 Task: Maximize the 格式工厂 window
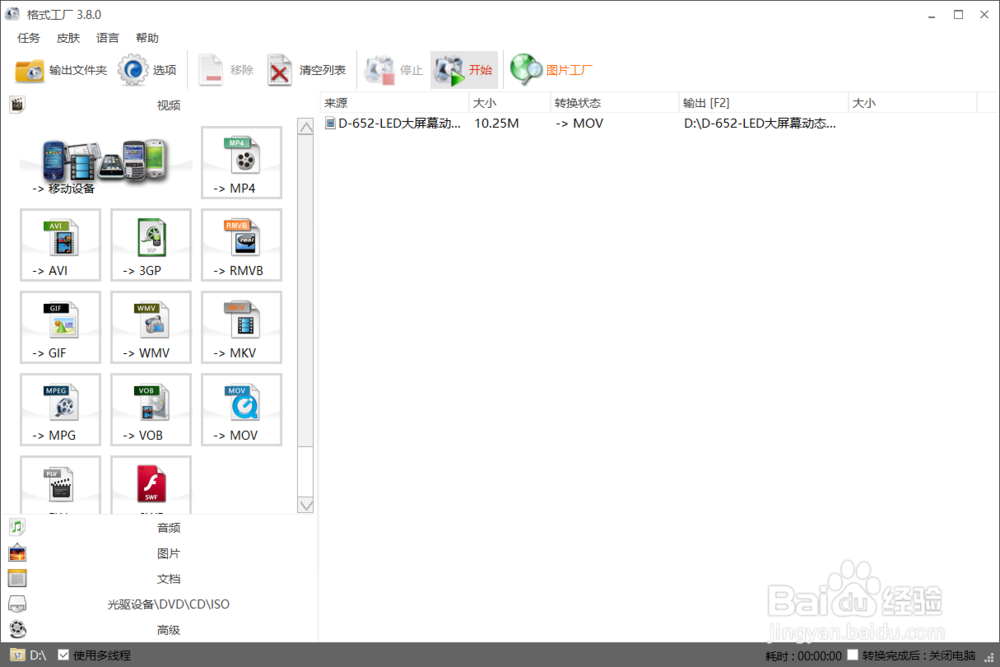coord(958,15)
